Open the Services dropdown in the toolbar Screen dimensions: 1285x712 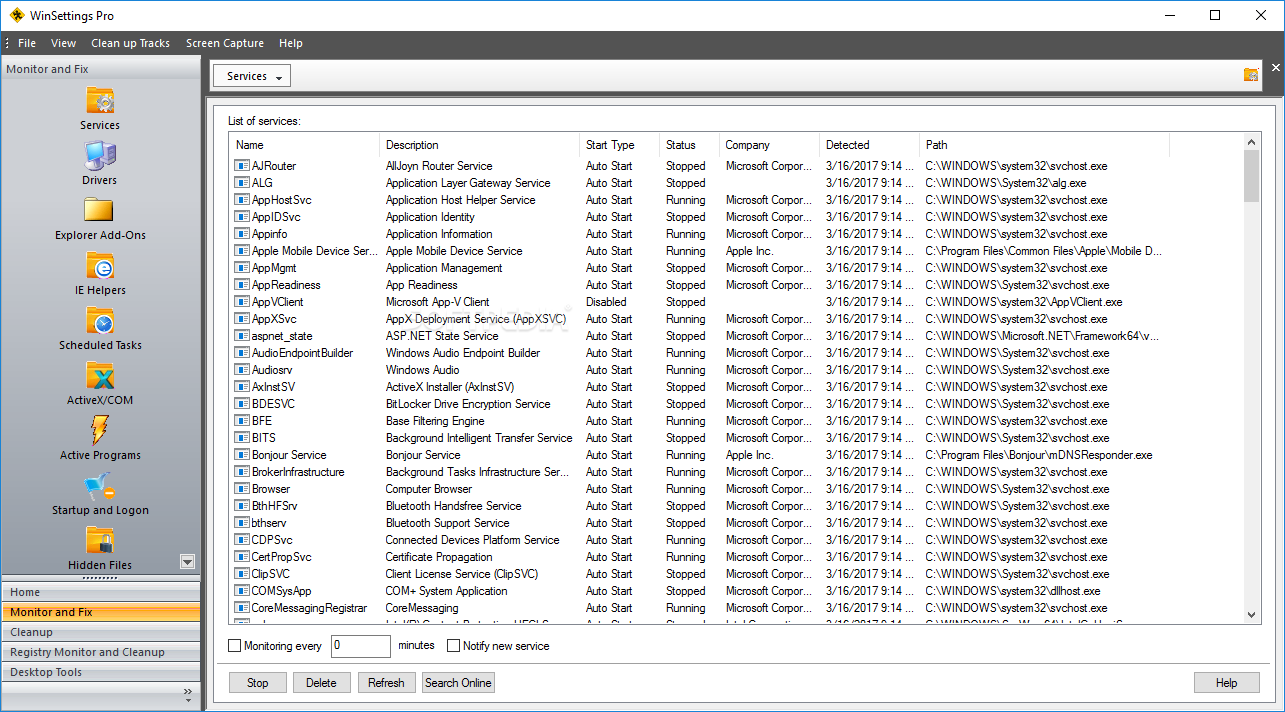[252, 76]
